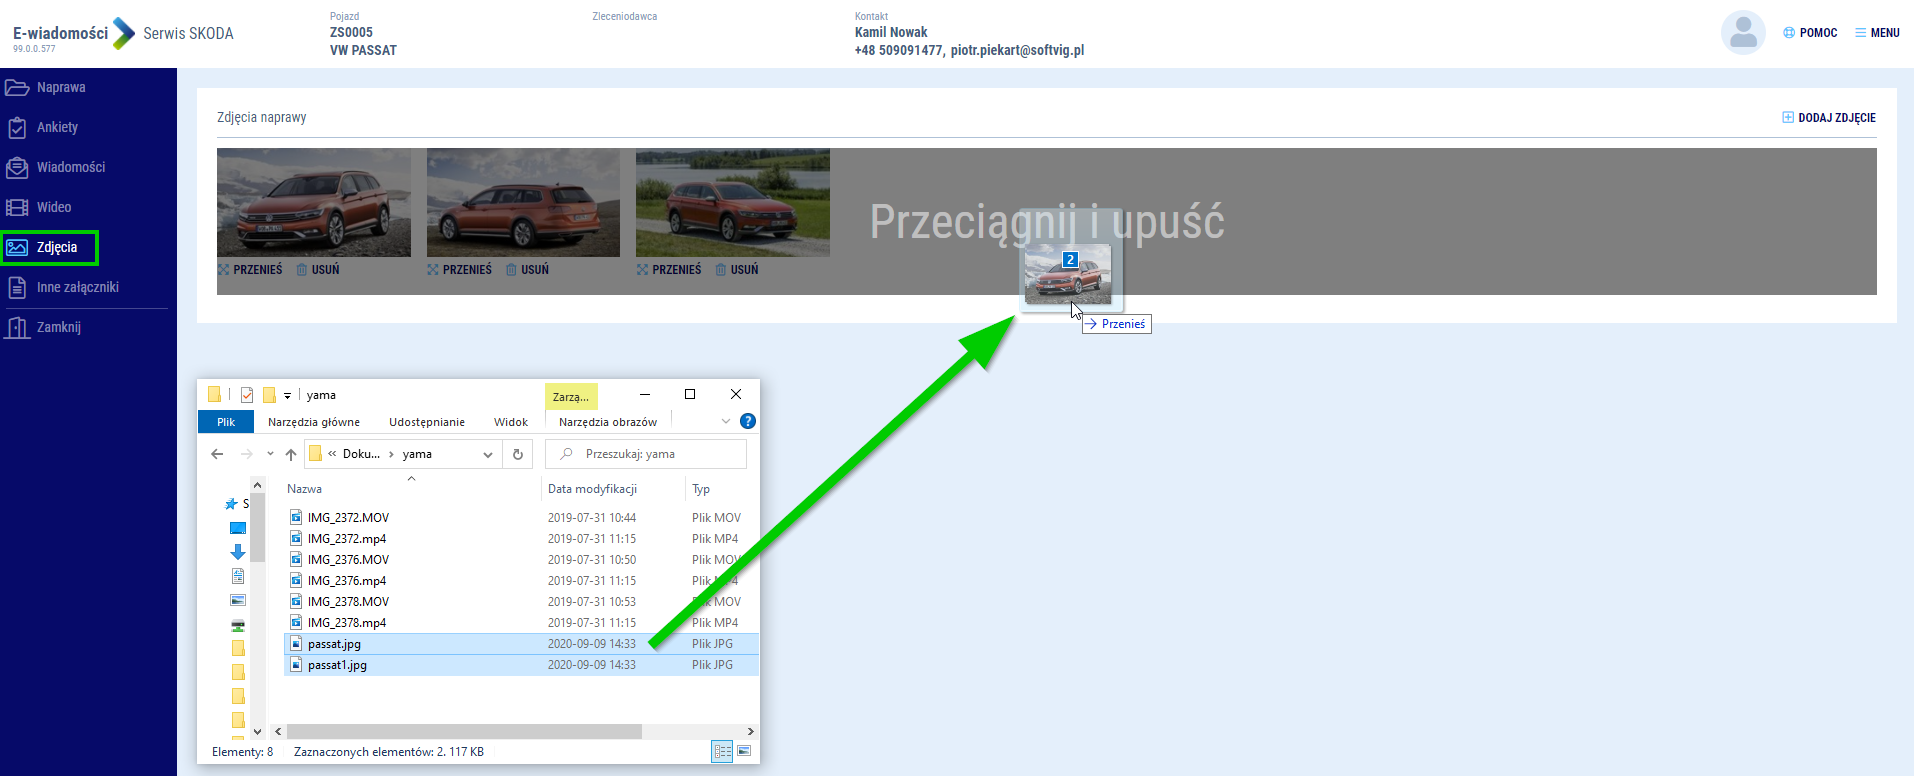This screenshot has height=776, width=1914.
Task: Click USUŃ under the first car photo
Action: point(318,270)
